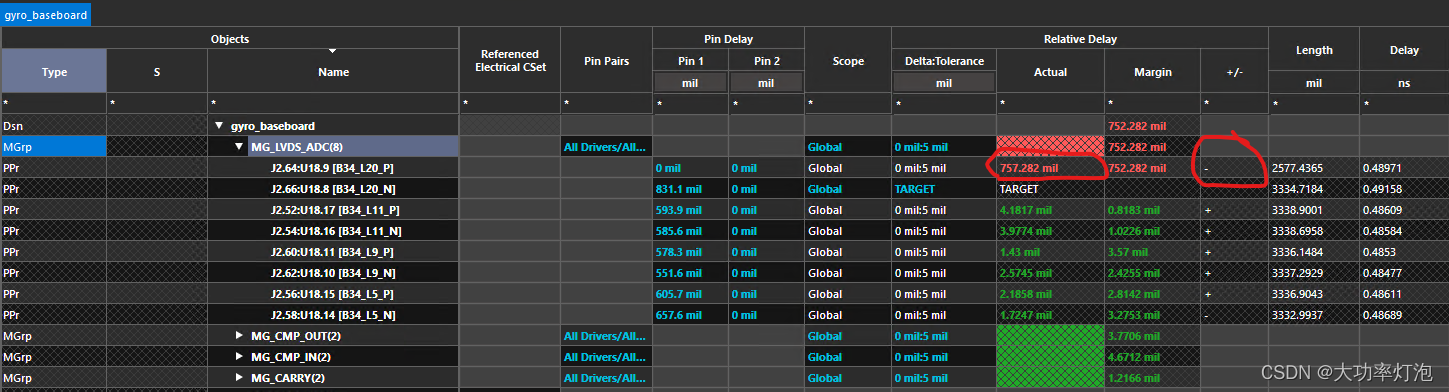
Task: Collapse the MG_LVDS_ADC(8) match group
Action: pyautogui.click(x=239, y=147)
